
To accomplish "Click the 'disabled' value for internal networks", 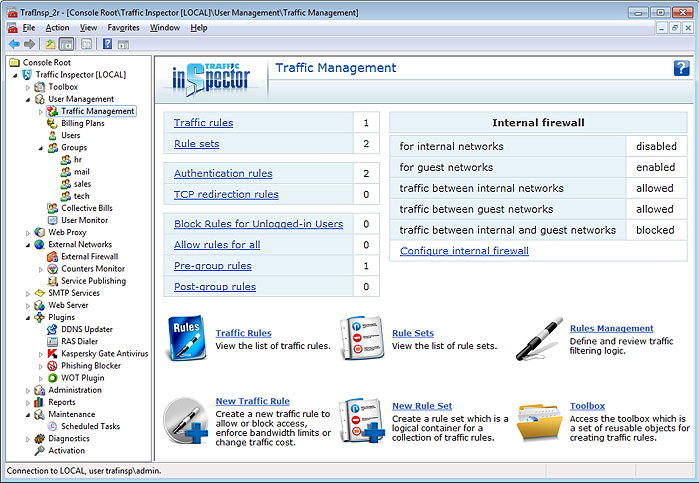I will click(656, 146).
